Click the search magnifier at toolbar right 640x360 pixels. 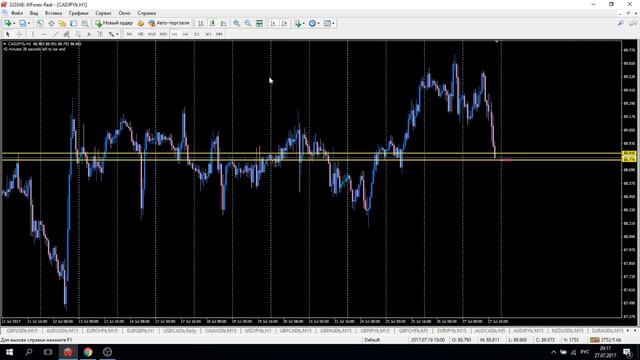tap(621, 23)
